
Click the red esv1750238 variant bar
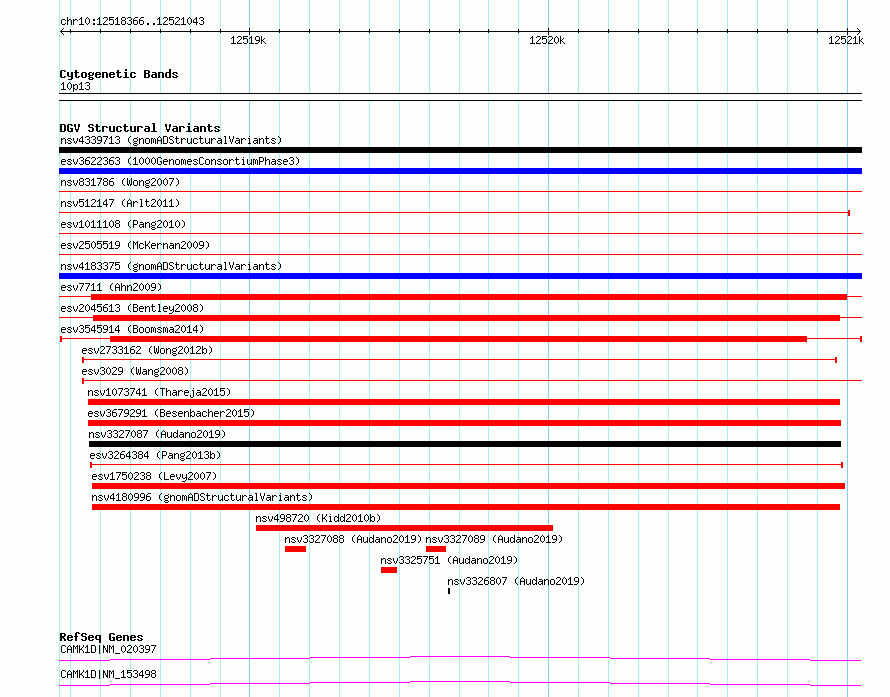468,486
